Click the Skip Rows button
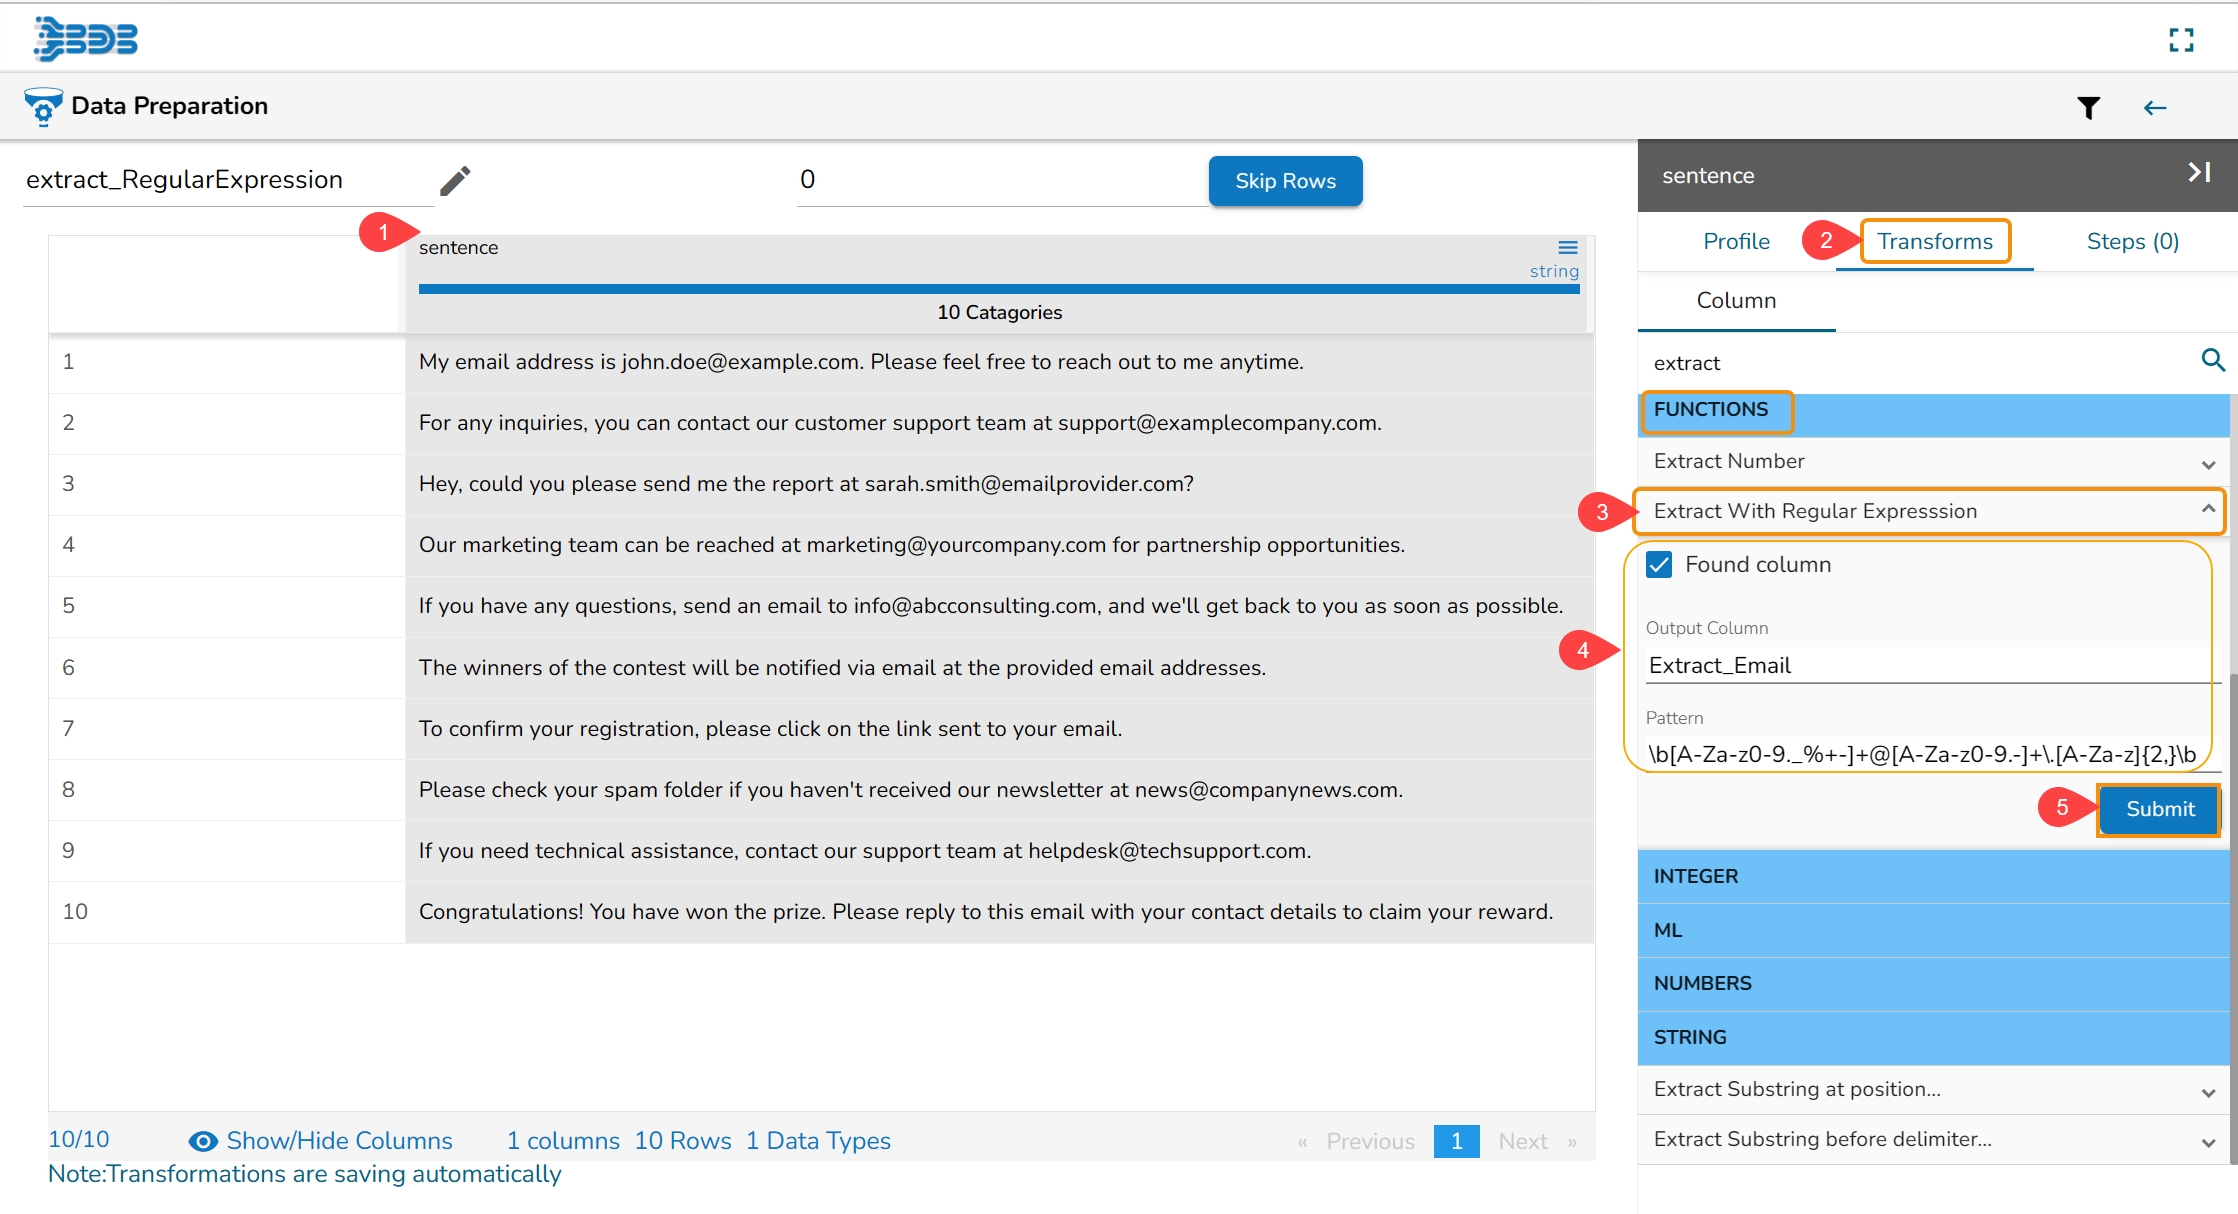Image resolution: width=2238 pixels, height=1214 pixels. pos(1285,181)
